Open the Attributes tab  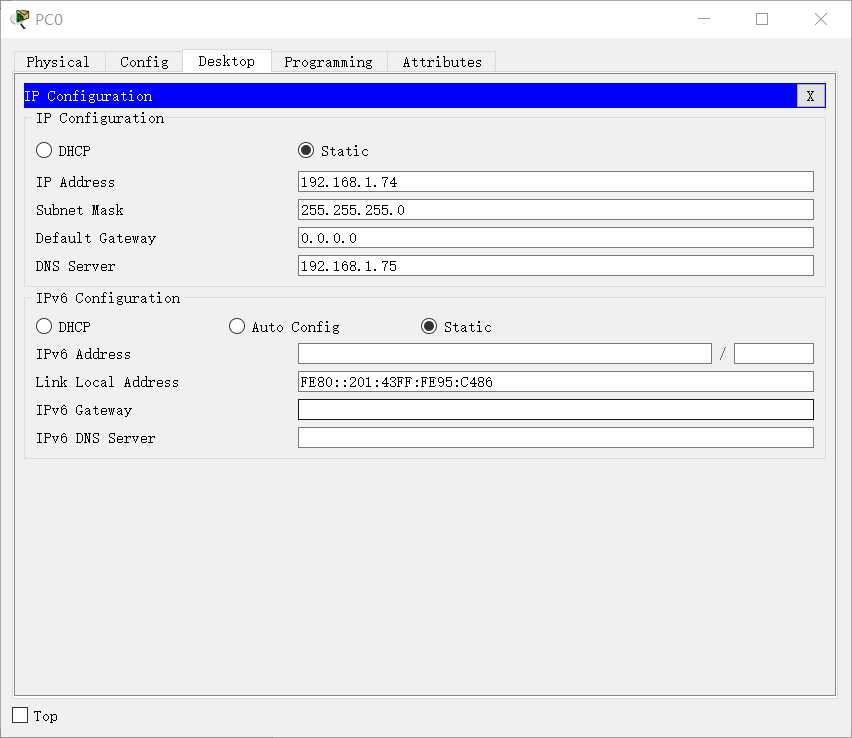(442, 62)
